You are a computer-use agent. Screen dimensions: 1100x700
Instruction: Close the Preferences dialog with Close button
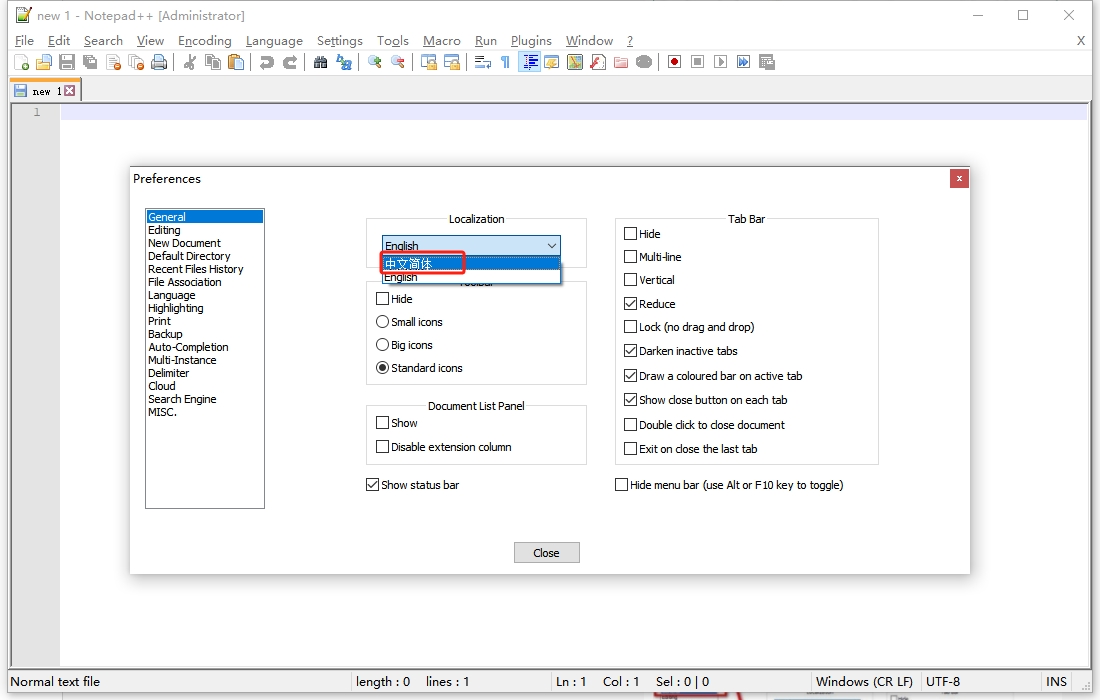click(546, 553)
